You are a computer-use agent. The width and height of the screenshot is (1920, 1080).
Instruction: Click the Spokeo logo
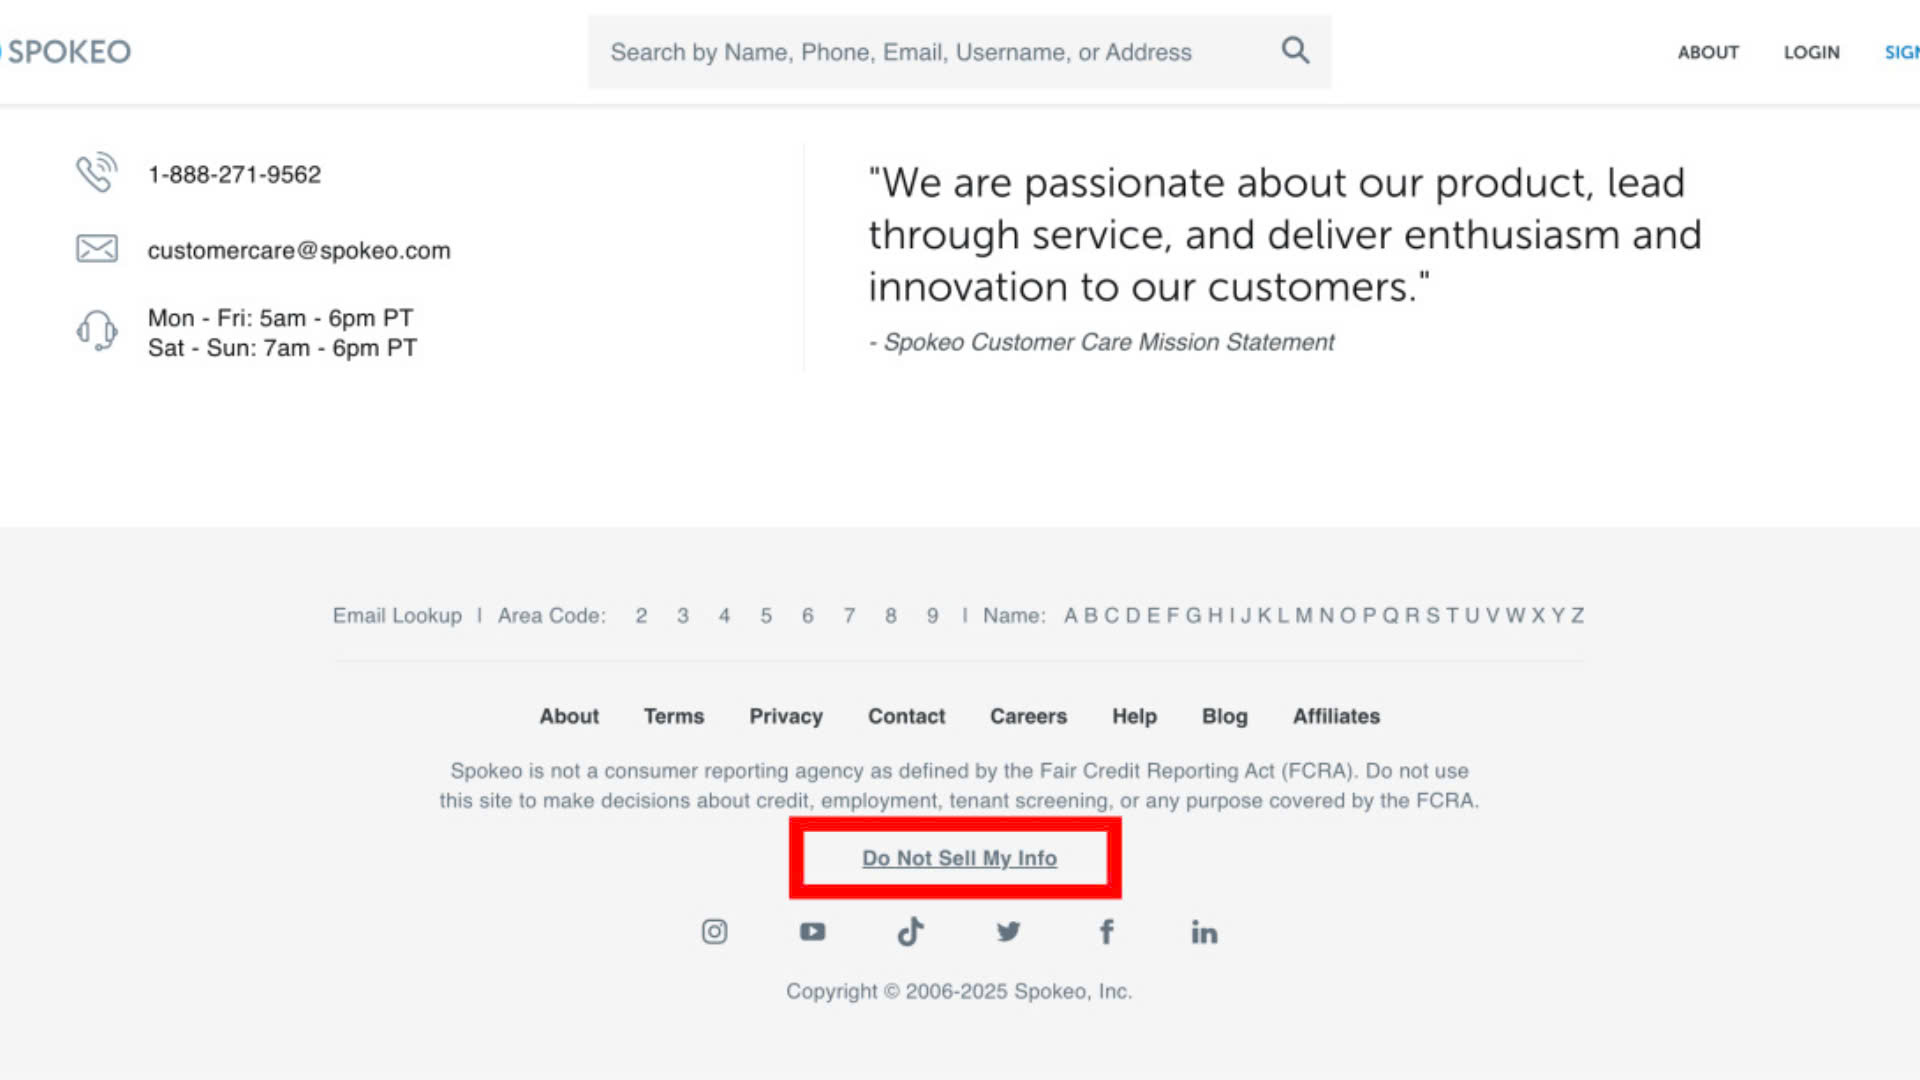point(68,52)
